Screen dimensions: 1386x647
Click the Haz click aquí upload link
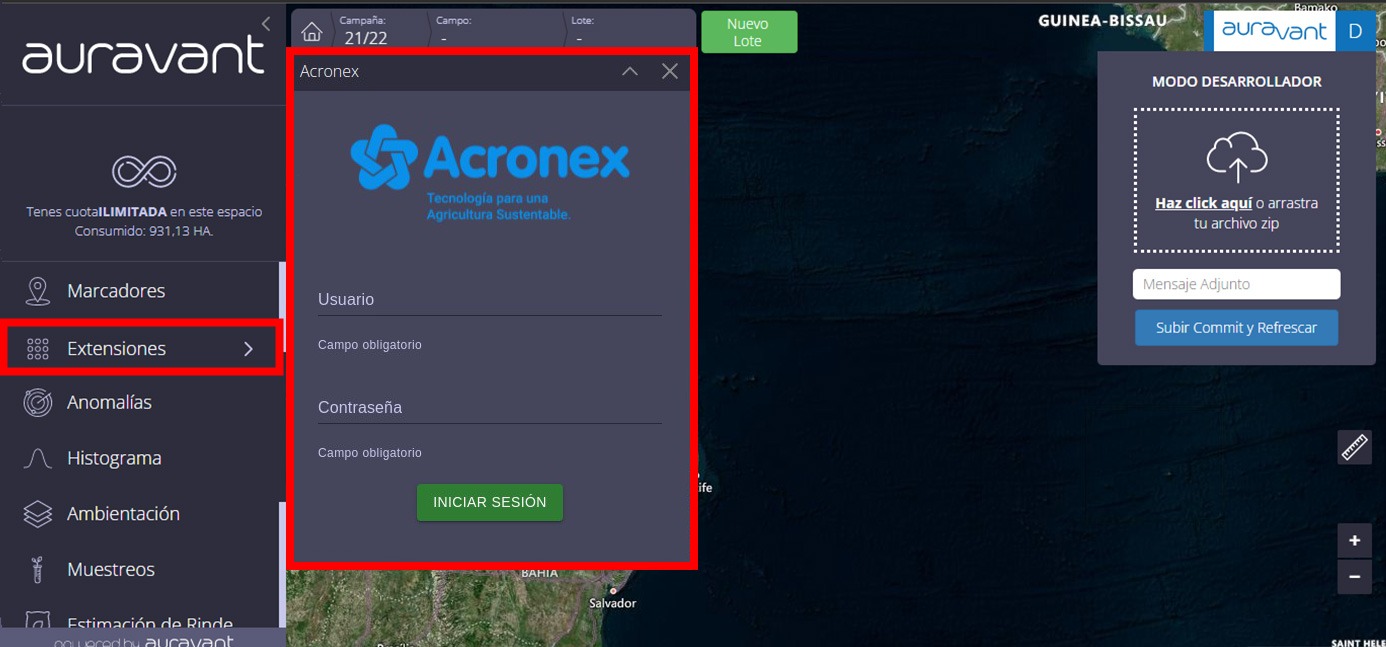[1203, 203]
